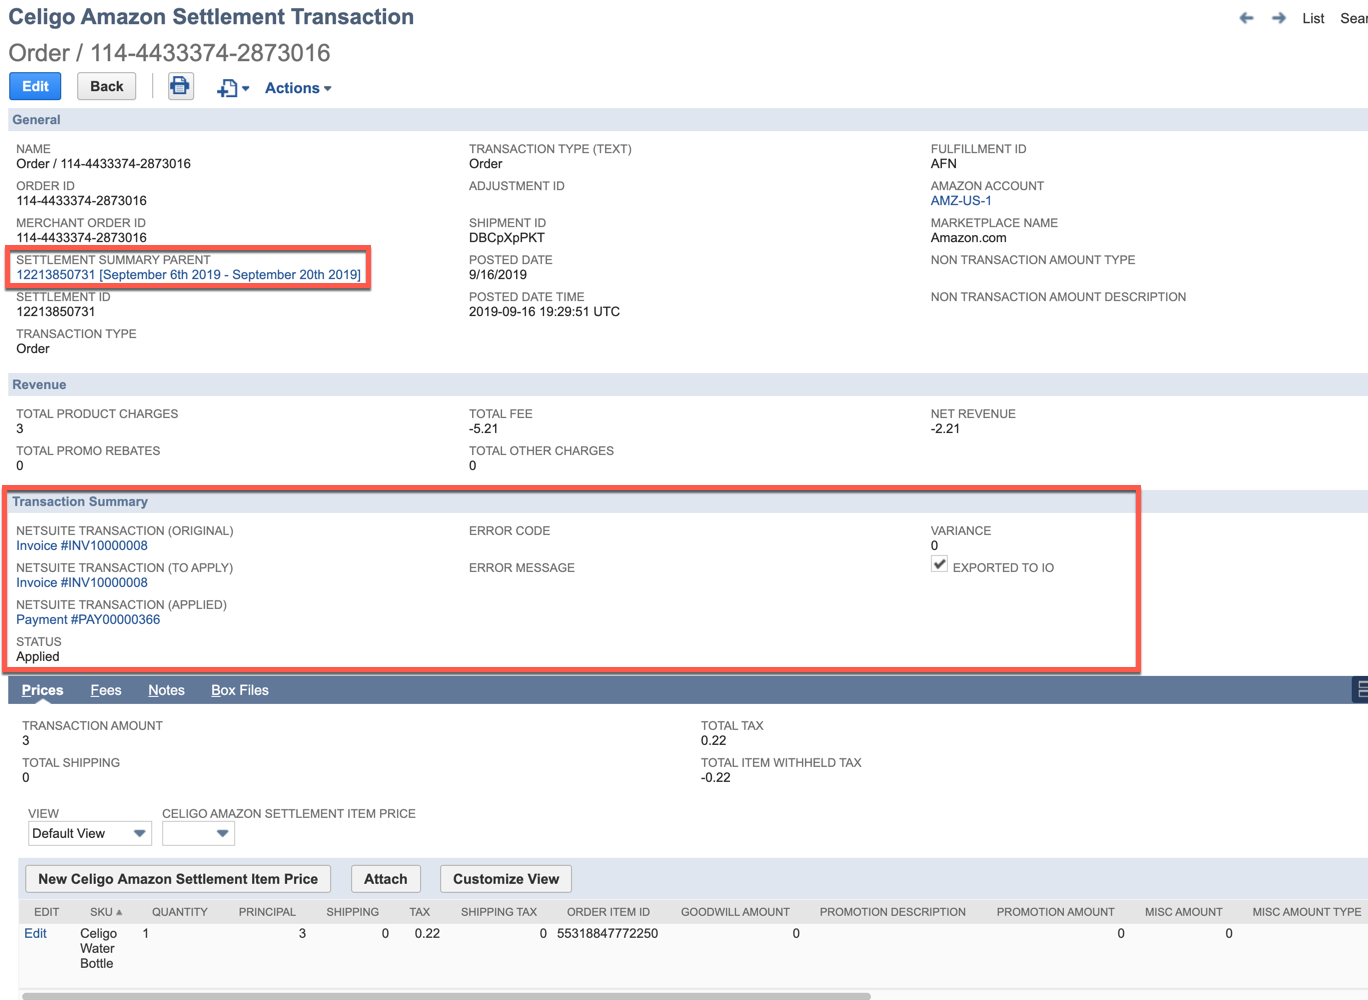Open the to-apply Invoice #INV10000008 link
Viewport: 1368px width, 1000px height.
(82, 583)
